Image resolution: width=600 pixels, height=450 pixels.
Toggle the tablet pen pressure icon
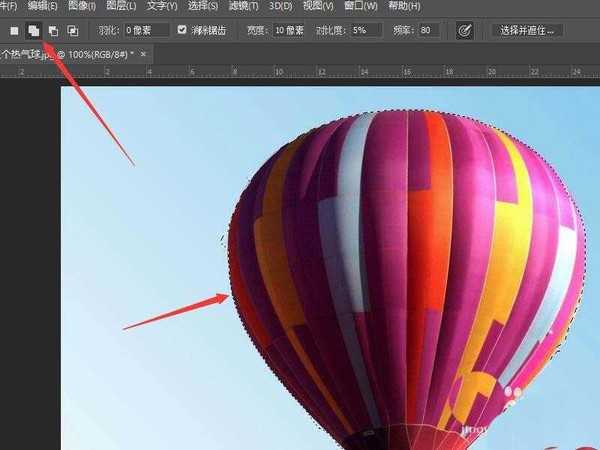(464, 31)
